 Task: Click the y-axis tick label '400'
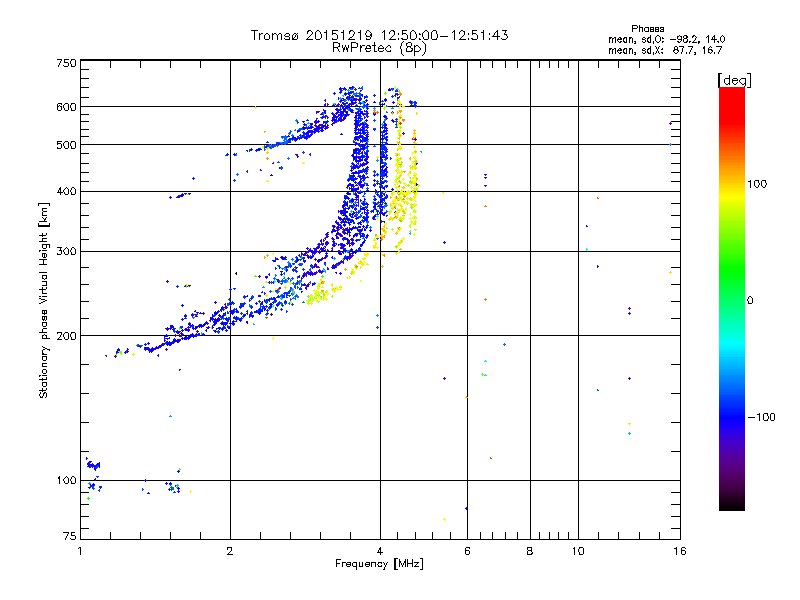click(66, 191)
